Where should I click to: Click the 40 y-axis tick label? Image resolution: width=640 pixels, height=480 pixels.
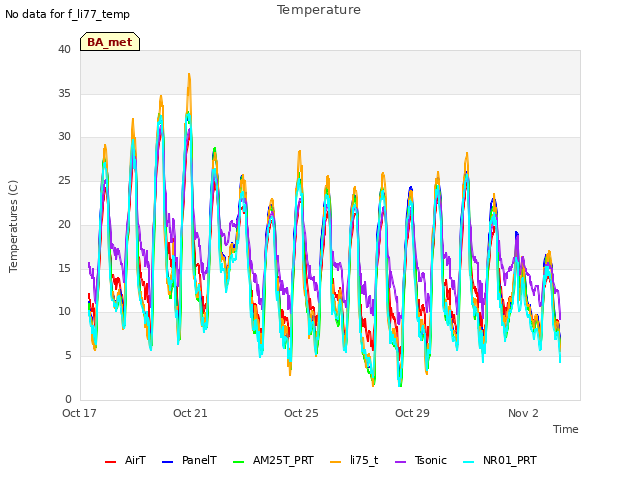64,49
